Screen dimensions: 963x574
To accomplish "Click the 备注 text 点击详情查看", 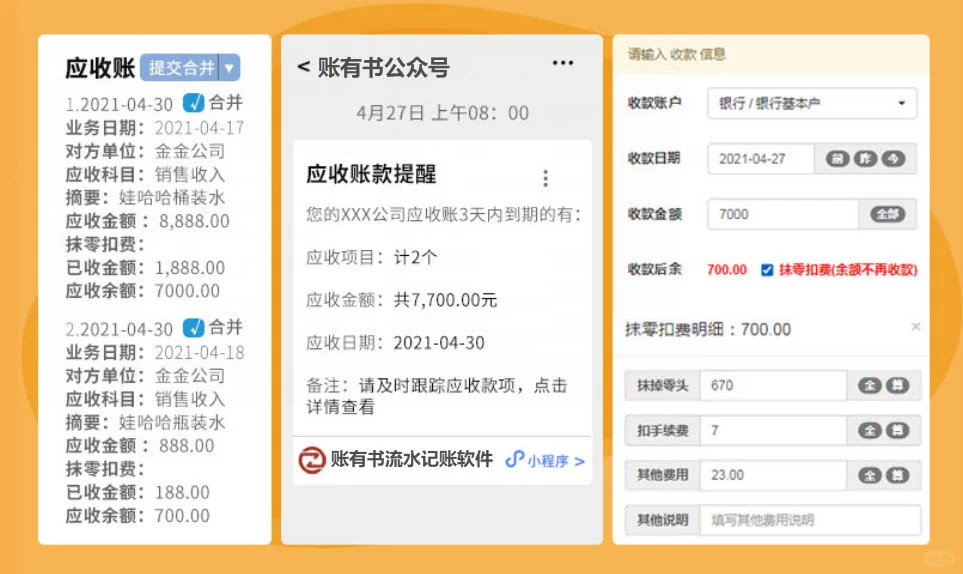I will pos(436,396).
